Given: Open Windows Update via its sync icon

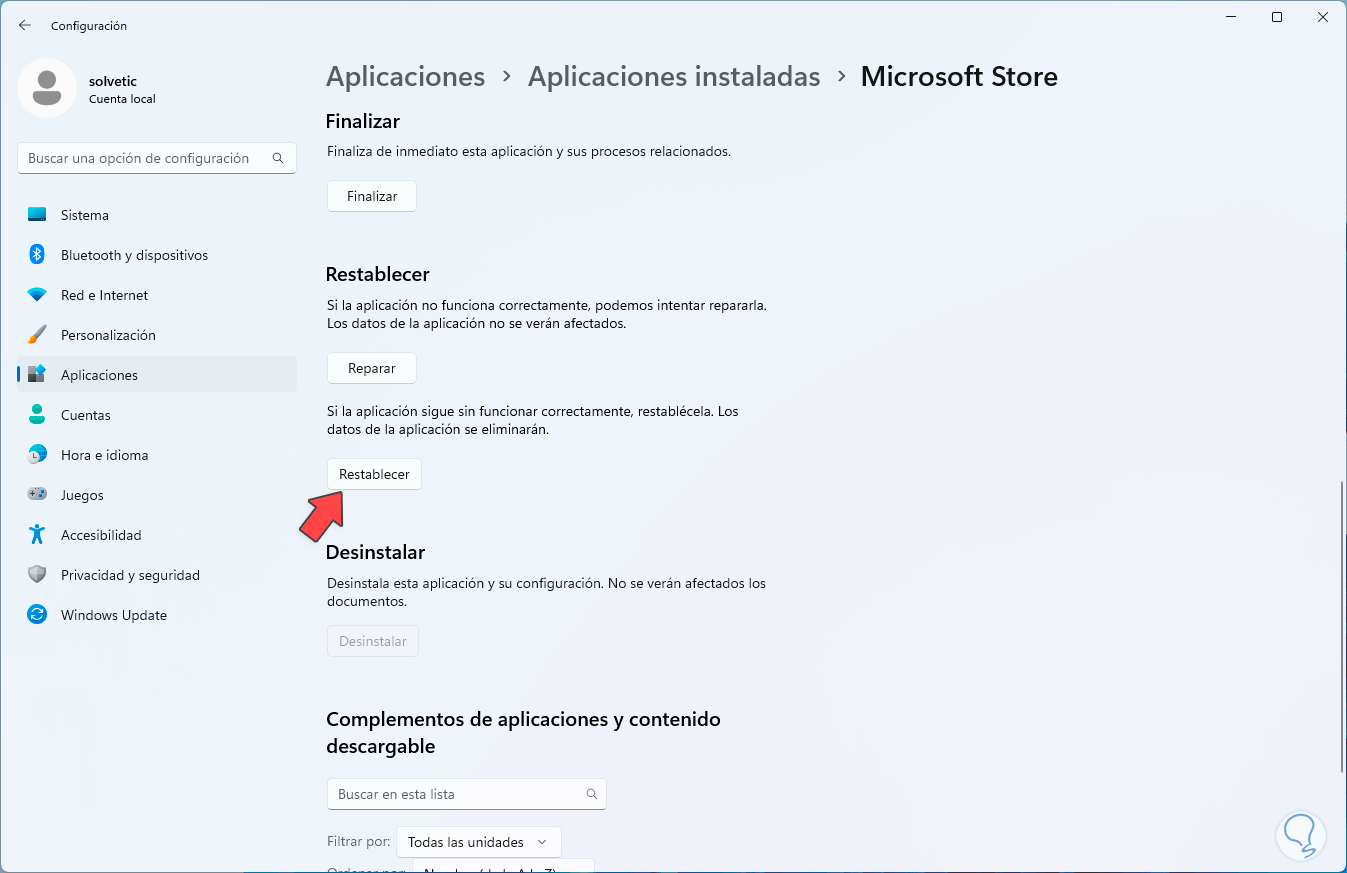Looking at the screenshot, I should (37, 615).
